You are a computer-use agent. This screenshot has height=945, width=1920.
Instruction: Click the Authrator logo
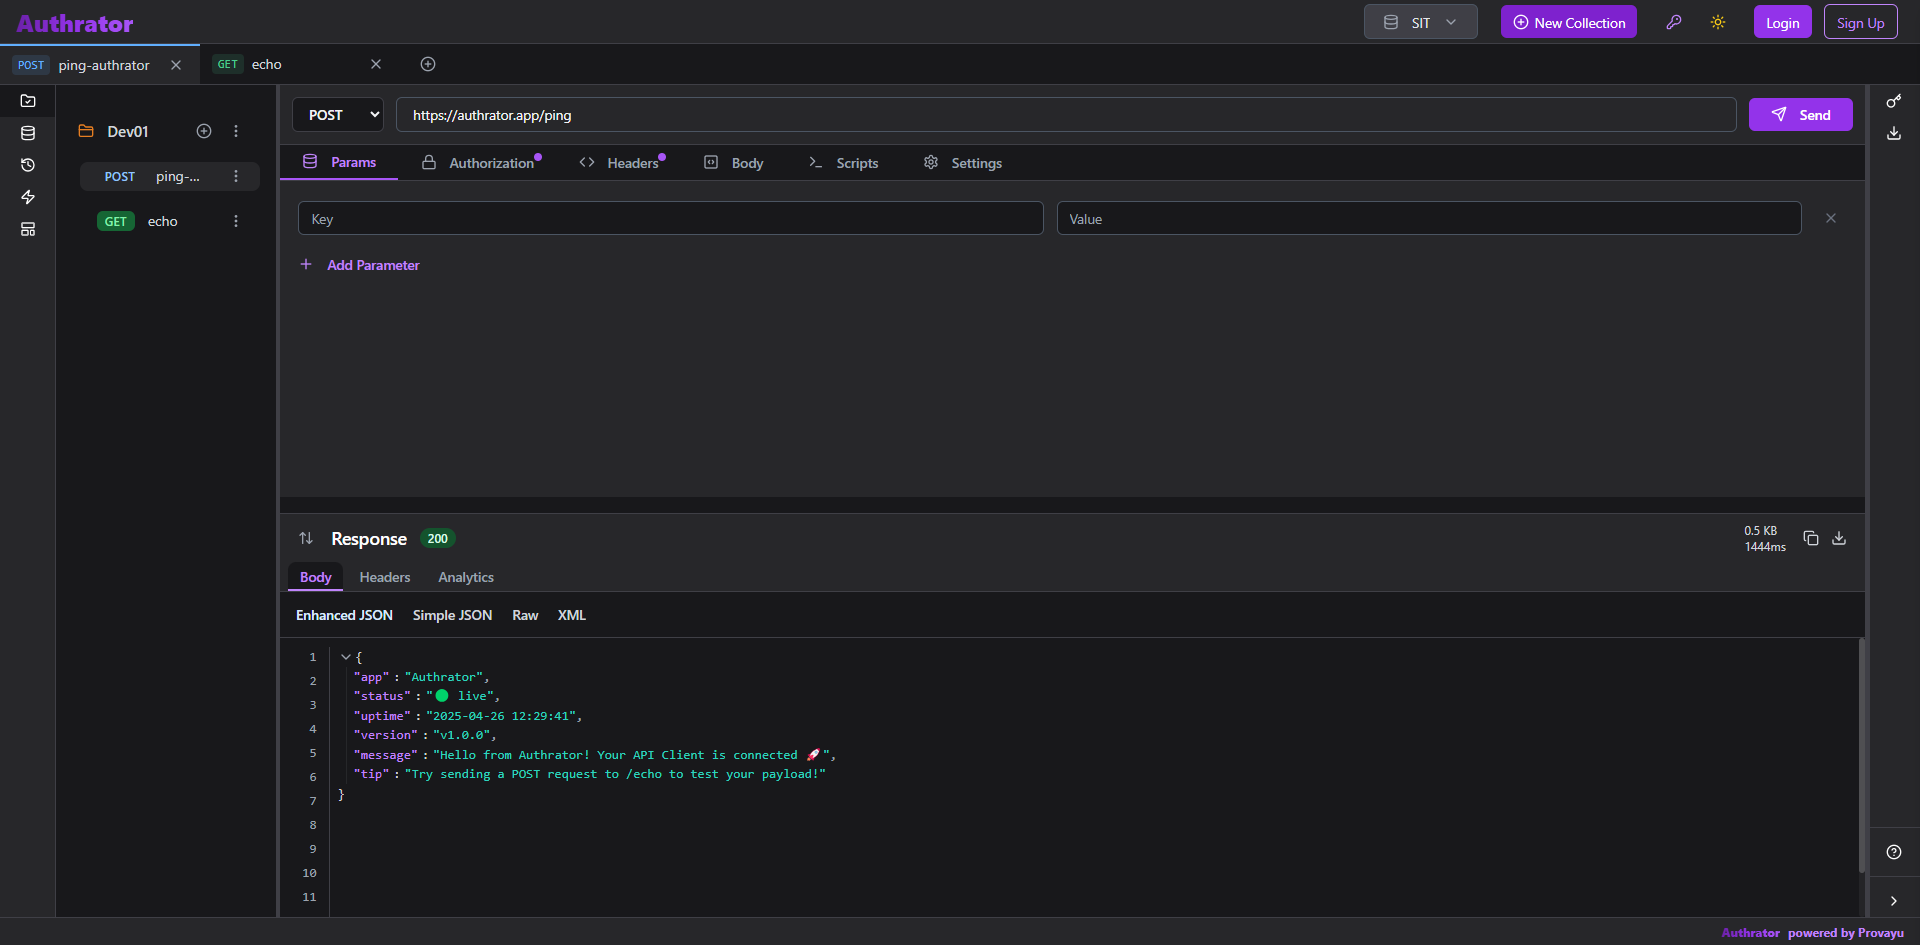pyautogui.click(x=75, y=23)
